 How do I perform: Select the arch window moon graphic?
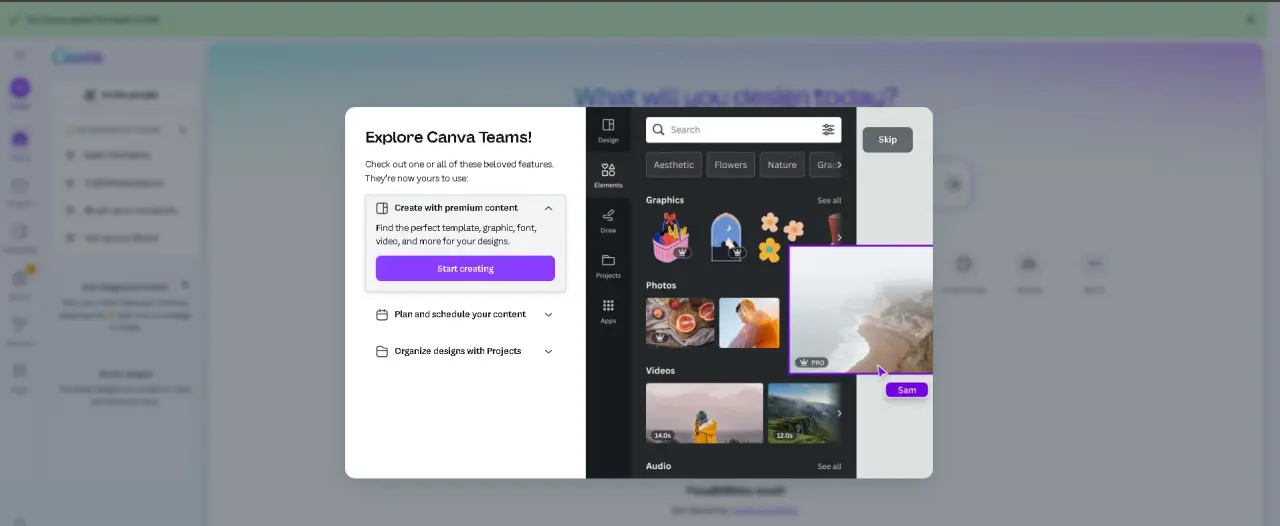(x=727, y=237)
